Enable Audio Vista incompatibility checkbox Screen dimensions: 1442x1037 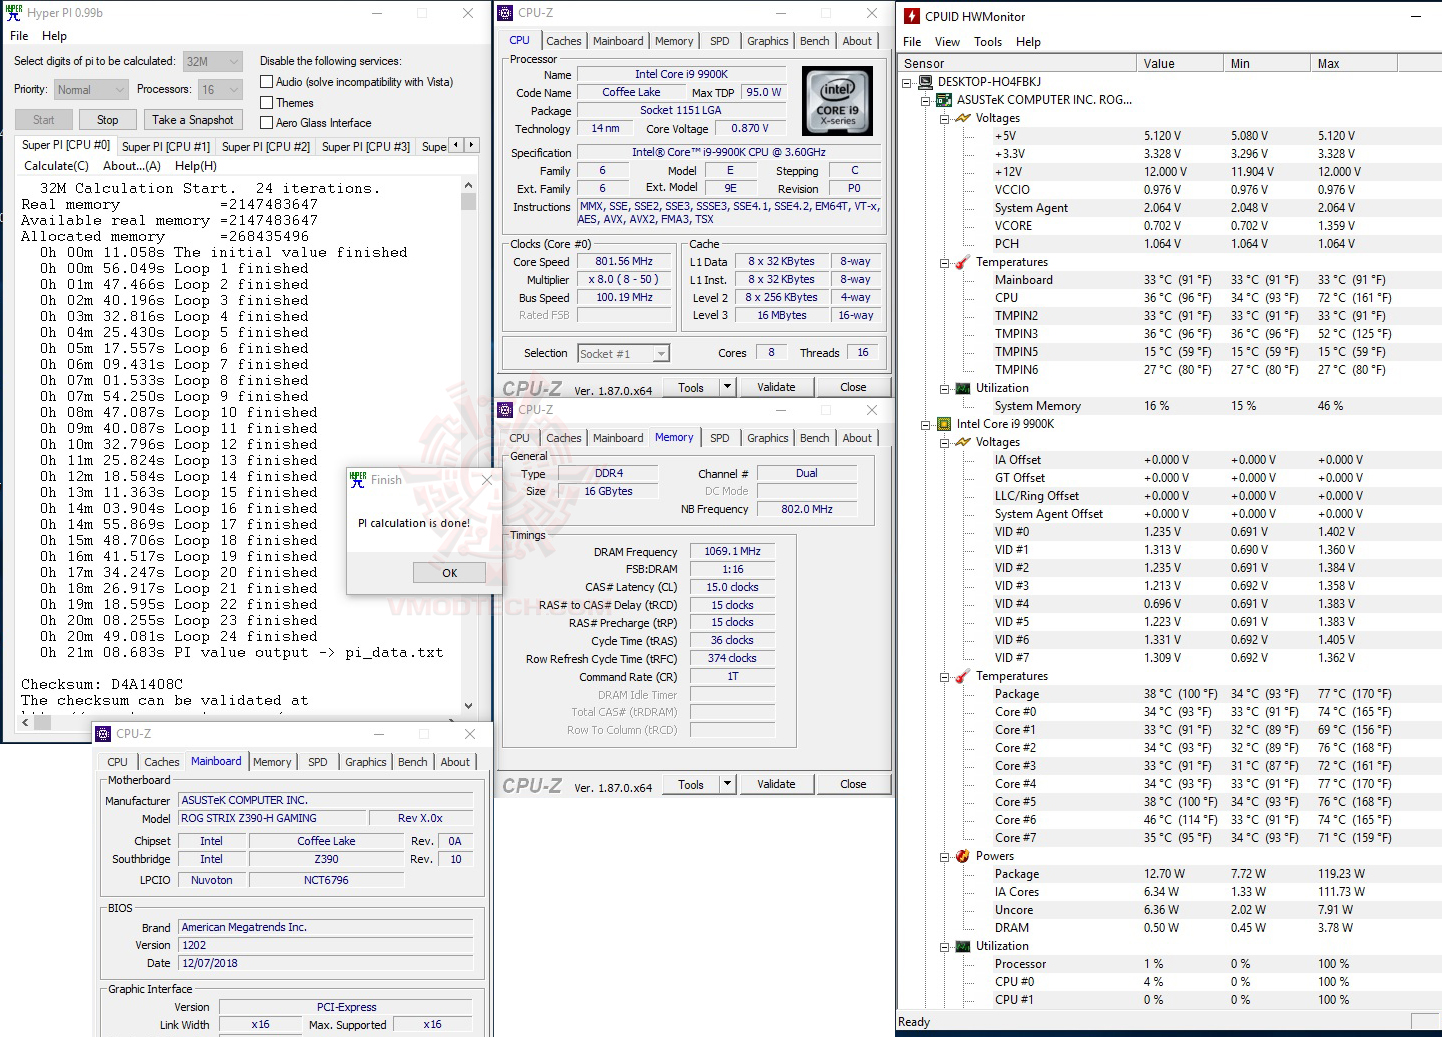click(266, 82)
